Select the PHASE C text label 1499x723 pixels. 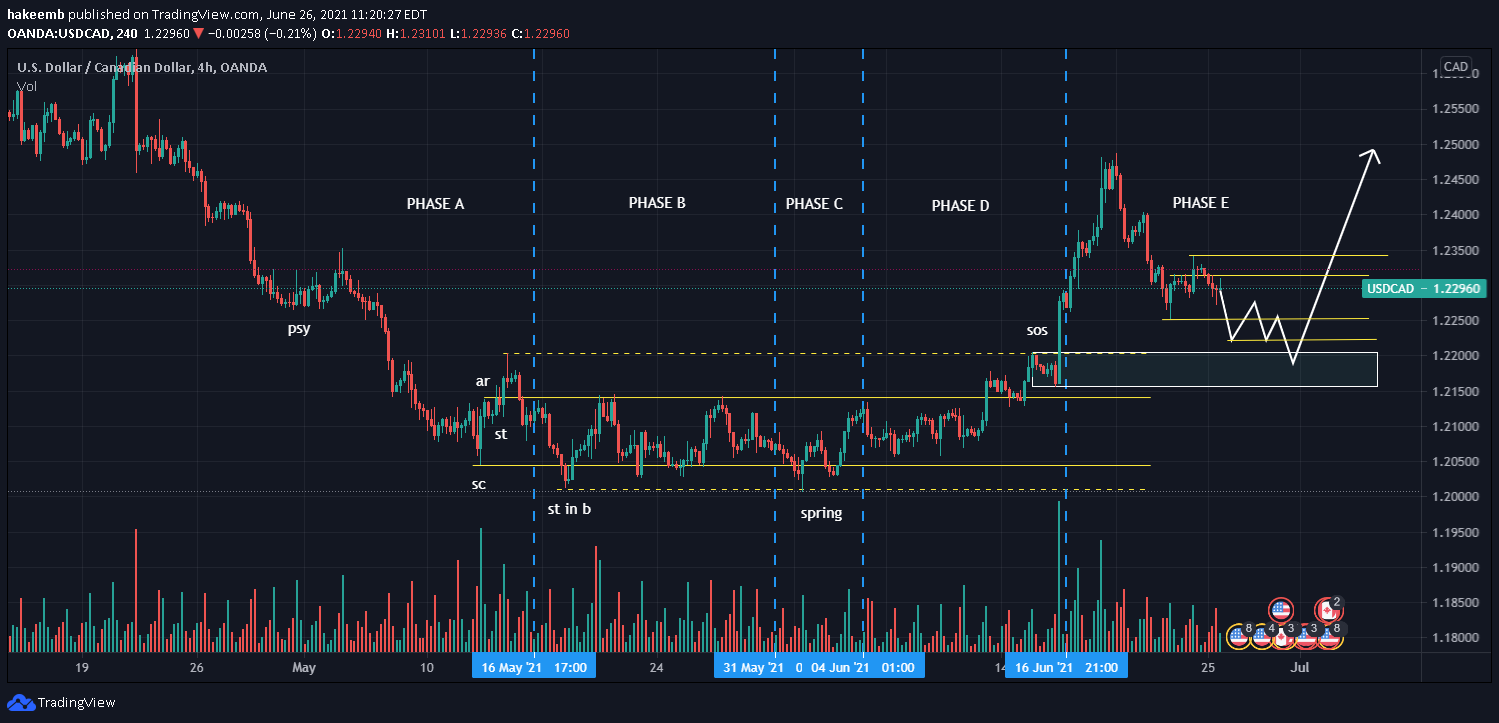(814, 204)
